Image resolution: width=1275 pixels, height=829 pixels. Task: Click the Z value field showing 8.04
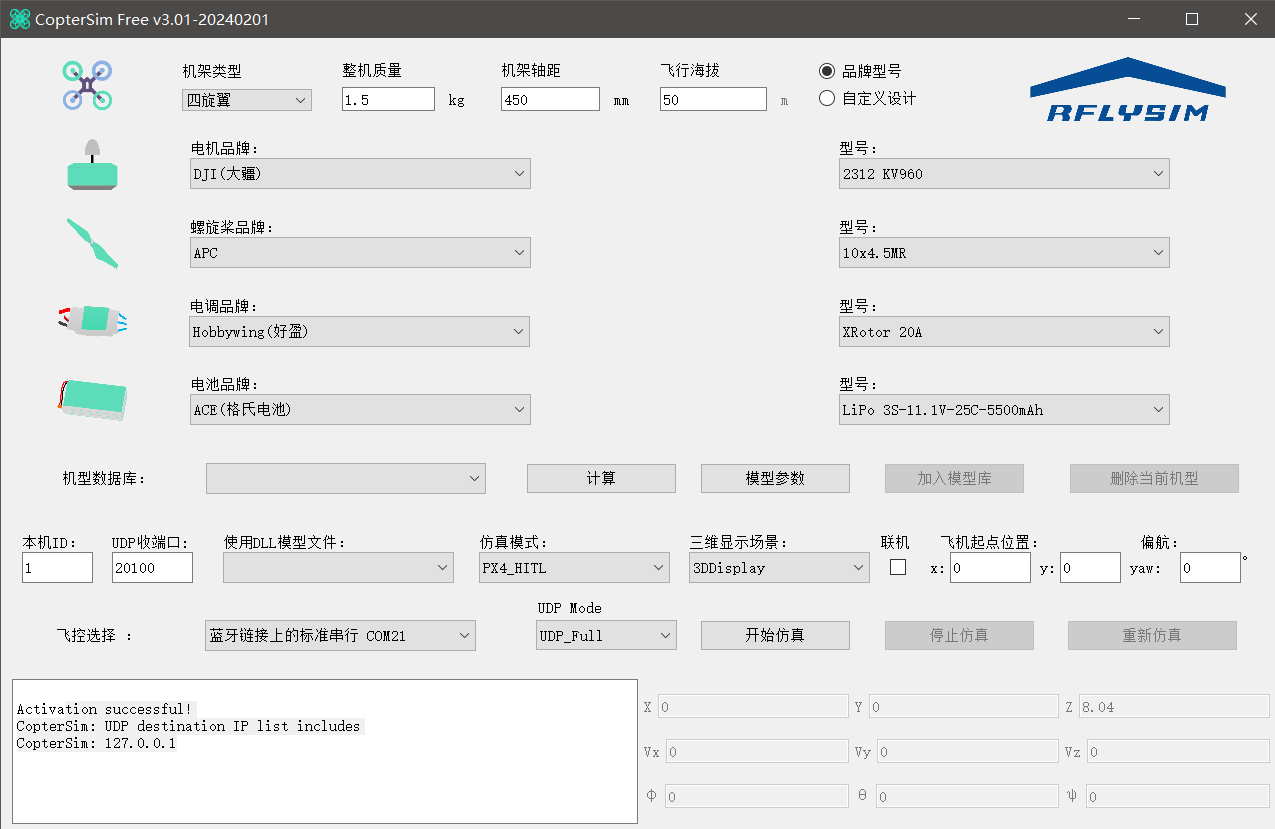1174,706
